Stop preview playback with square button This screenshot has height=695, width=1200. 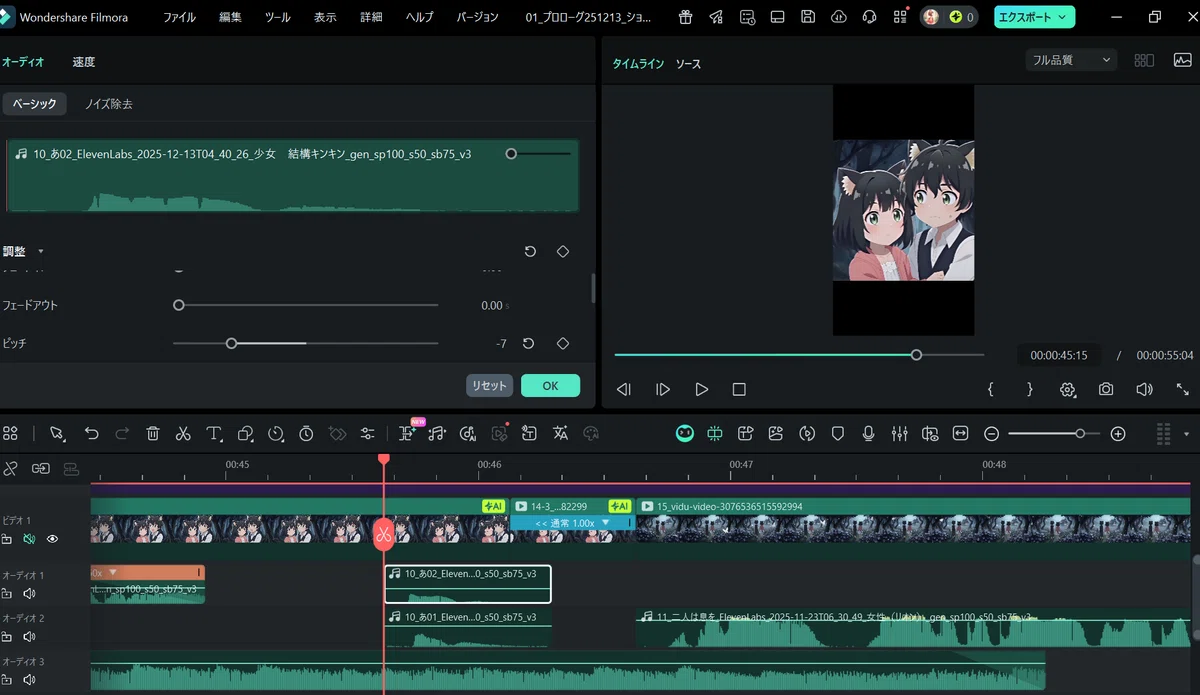[x=739, y=389]
